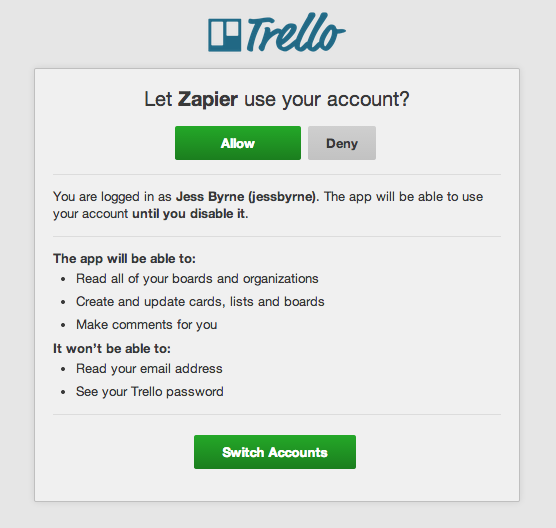
Task: Click the 'See your Trello password' item
Action: pyautogui.click(x=150, y=392)
